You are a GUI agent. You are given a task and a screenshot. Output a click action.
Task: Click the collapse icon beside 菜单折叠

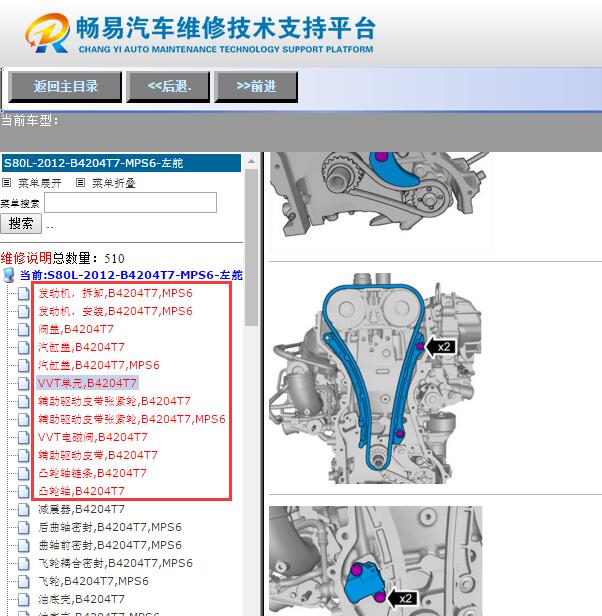pos(80,182)
